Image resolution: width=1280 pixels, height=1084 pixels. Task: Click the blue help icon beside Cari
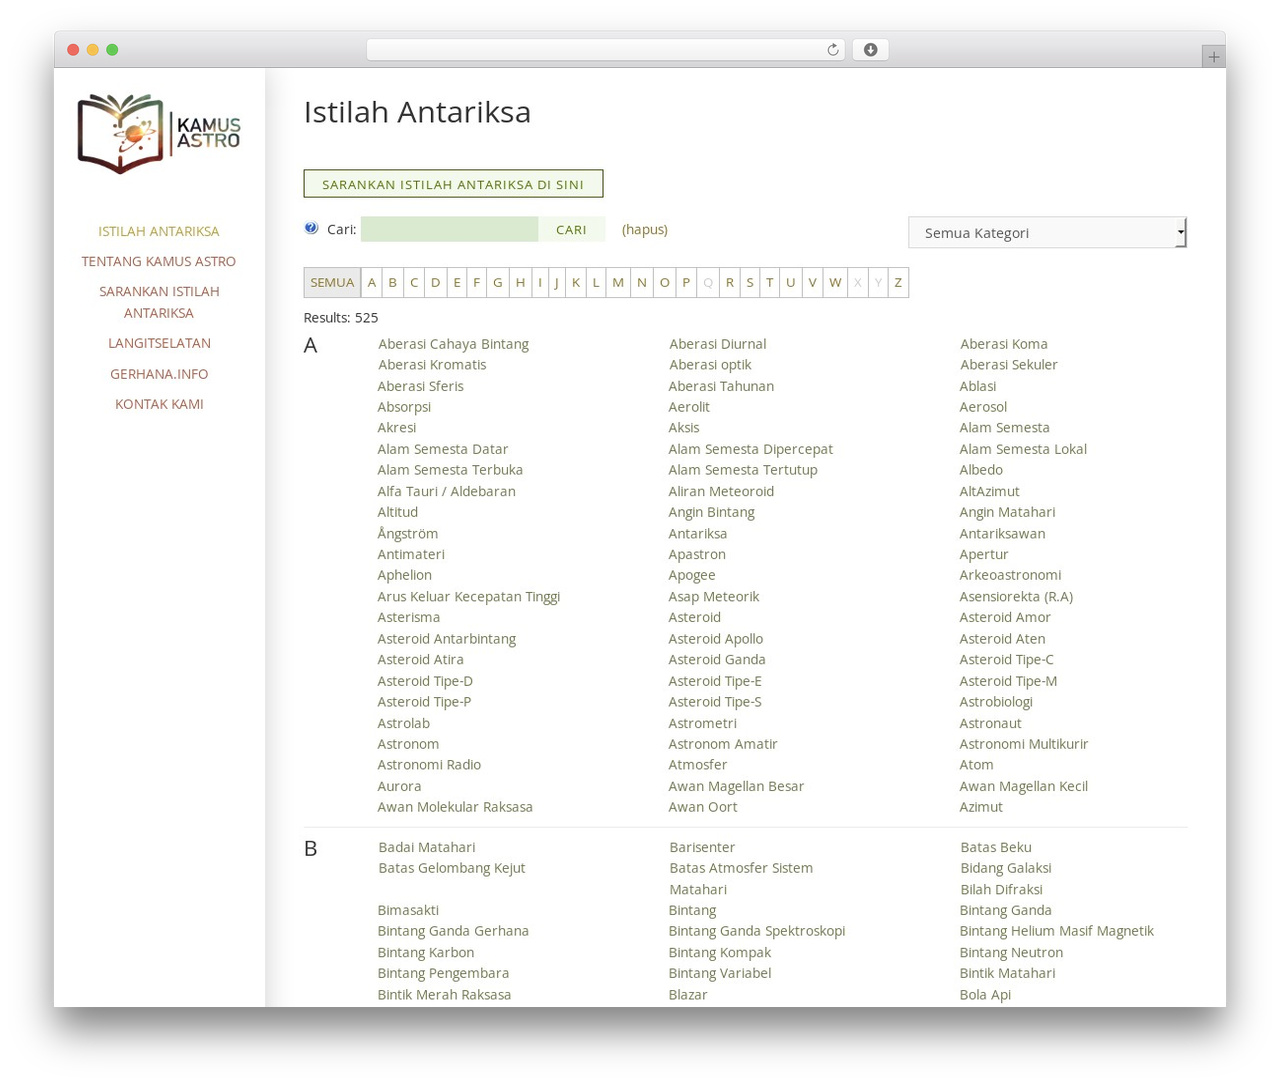point(311,228)
